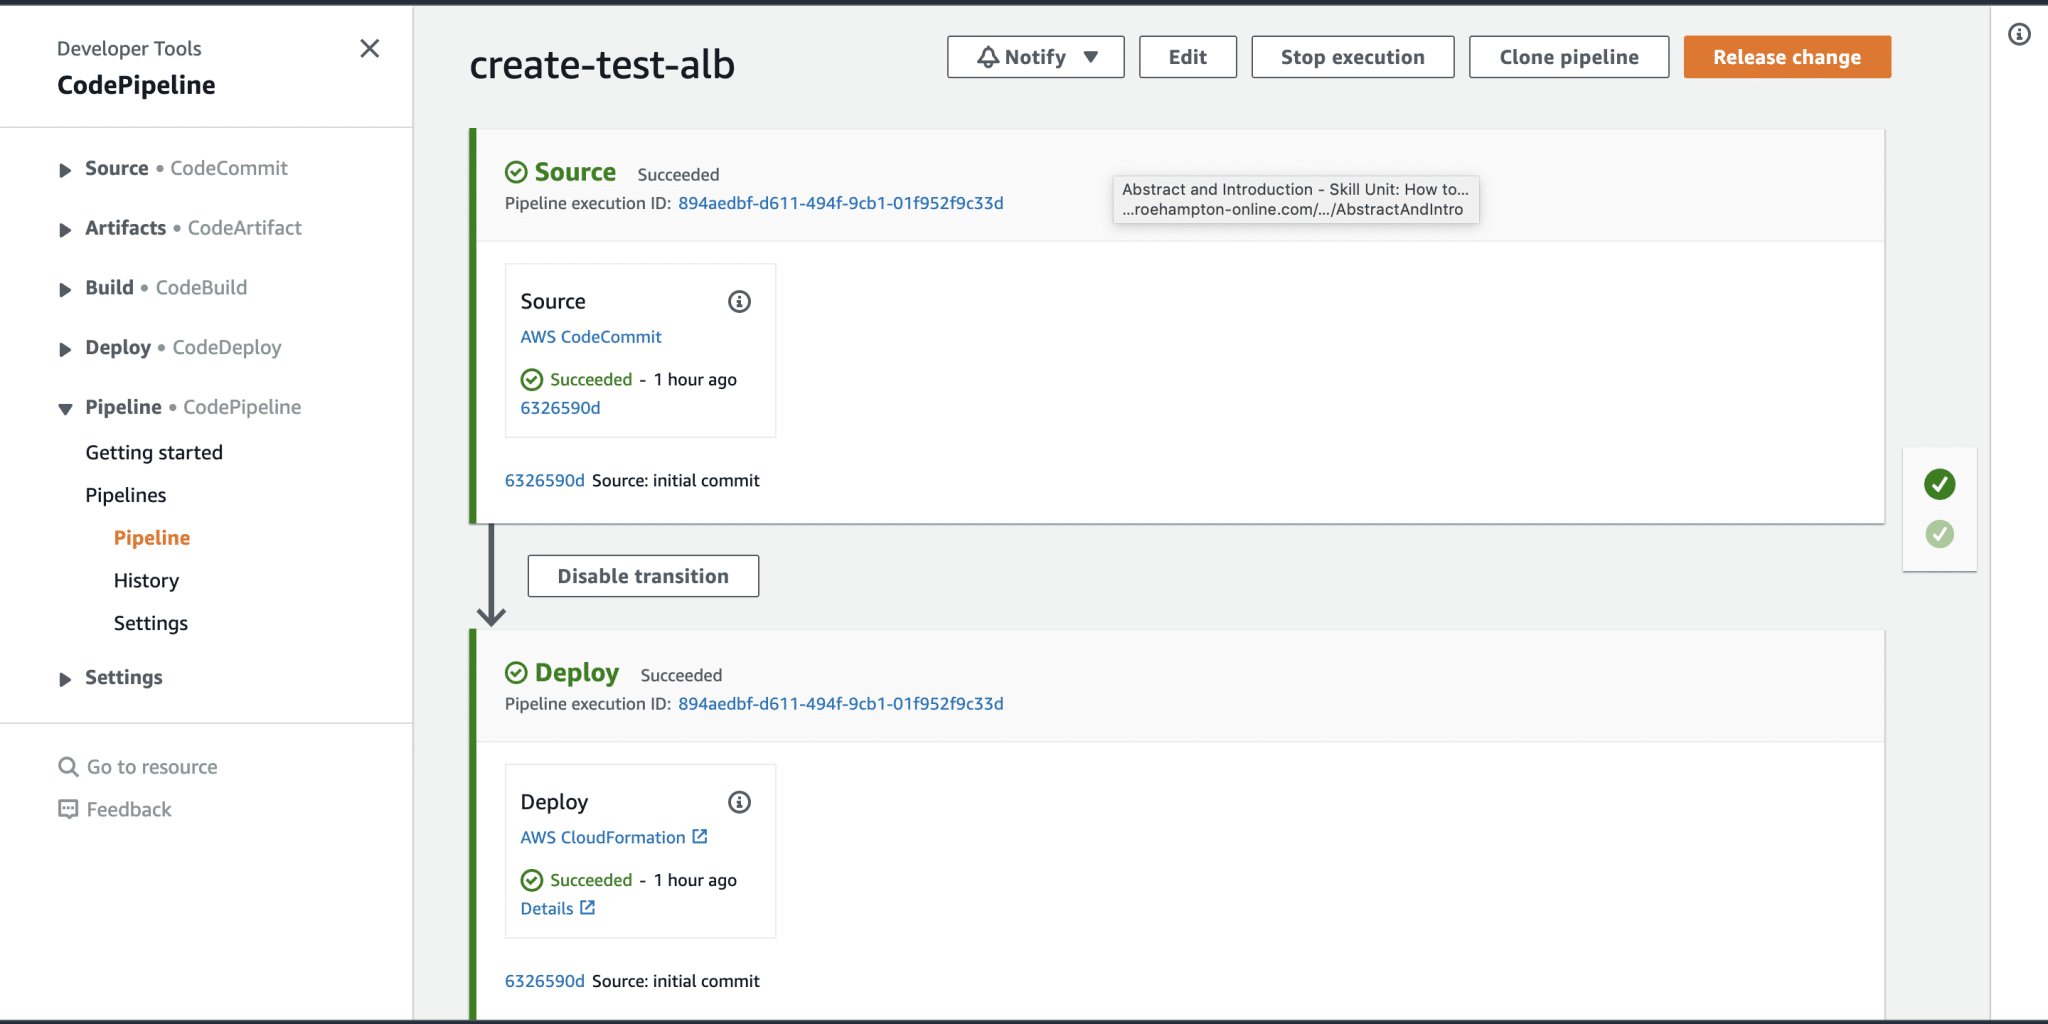Click the Feedback speech-bubble icon in sidebar
The height and width of the screenshot is (1024, 2048).
pos(67,808)
